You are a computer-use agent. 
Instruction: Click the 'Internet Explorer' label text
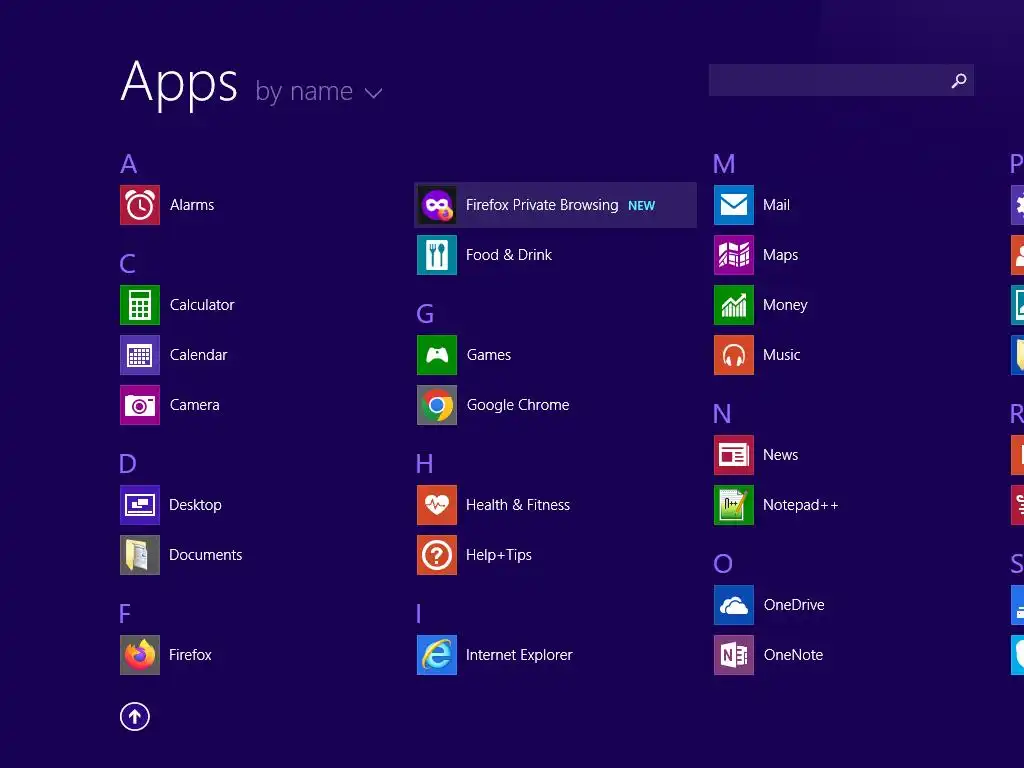pos(519,655)
